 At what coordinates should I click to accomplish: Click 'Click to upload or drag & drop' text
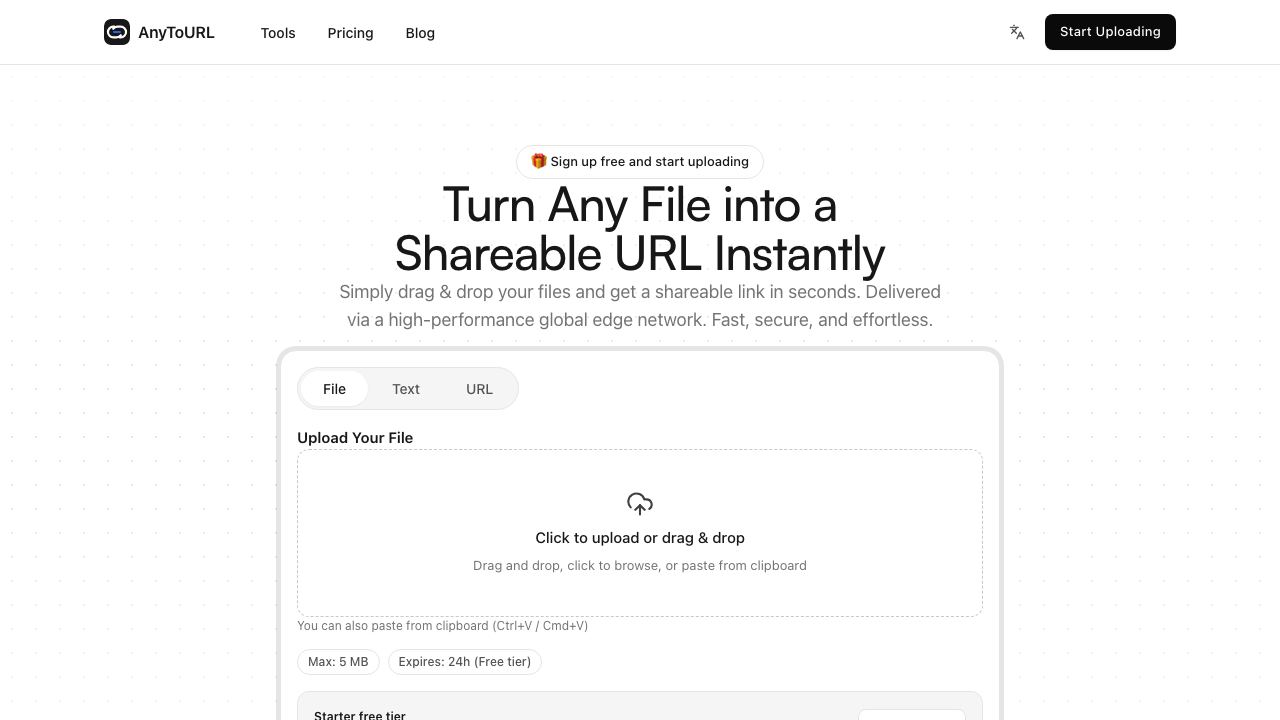(x=640, y=538)
